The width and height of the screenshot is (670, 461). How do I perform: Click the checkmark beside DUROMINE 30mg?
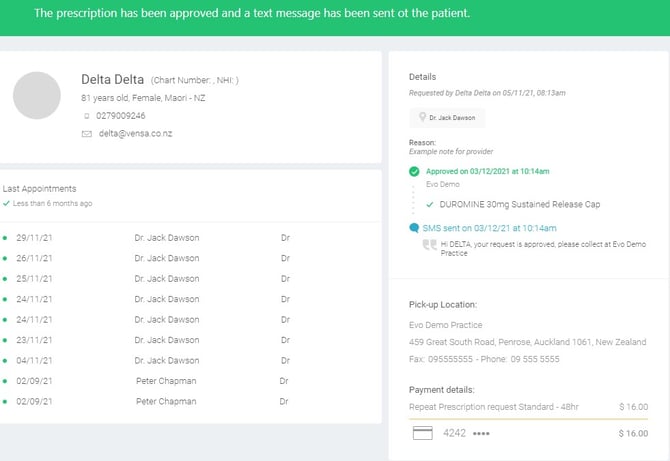coord(430,205)
